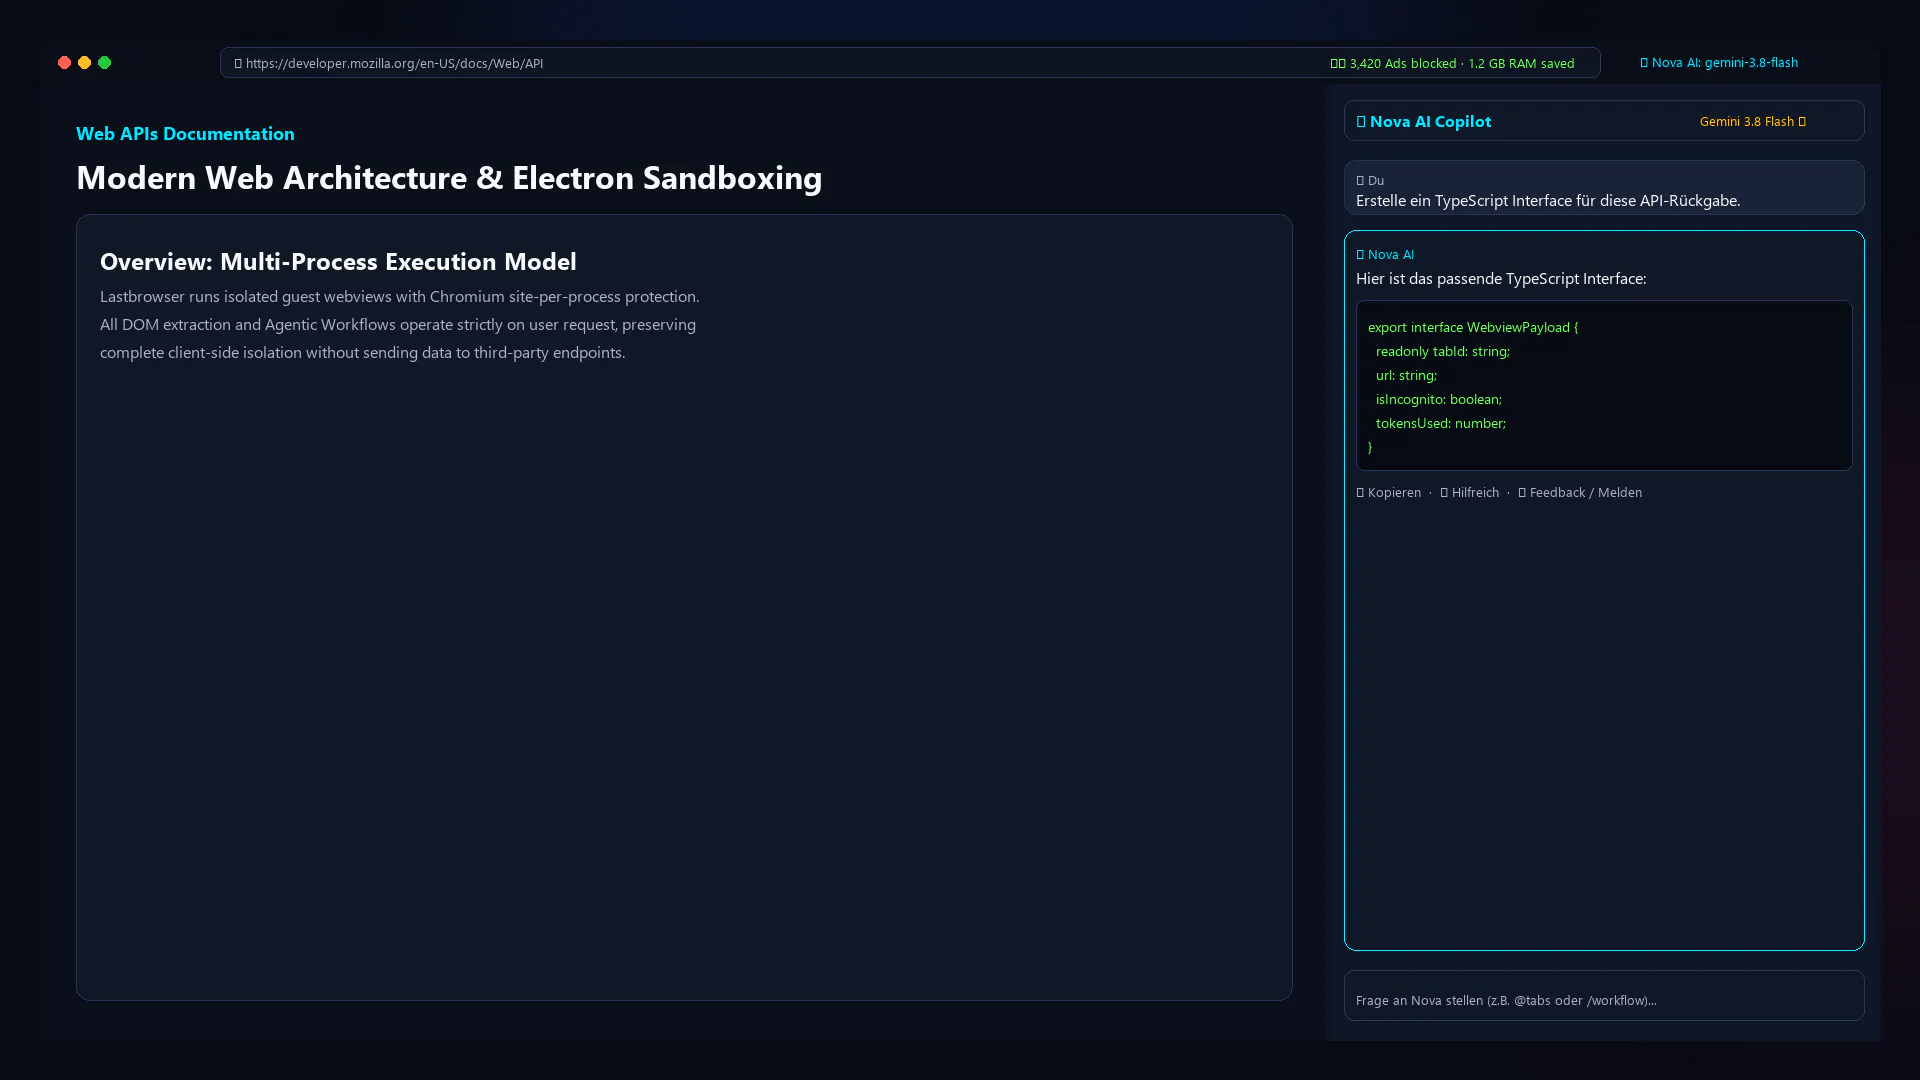This screenshot has width=1920, height=1080.
Task: Mark the answer as Hilfreich
Action: click(1469, 493)
